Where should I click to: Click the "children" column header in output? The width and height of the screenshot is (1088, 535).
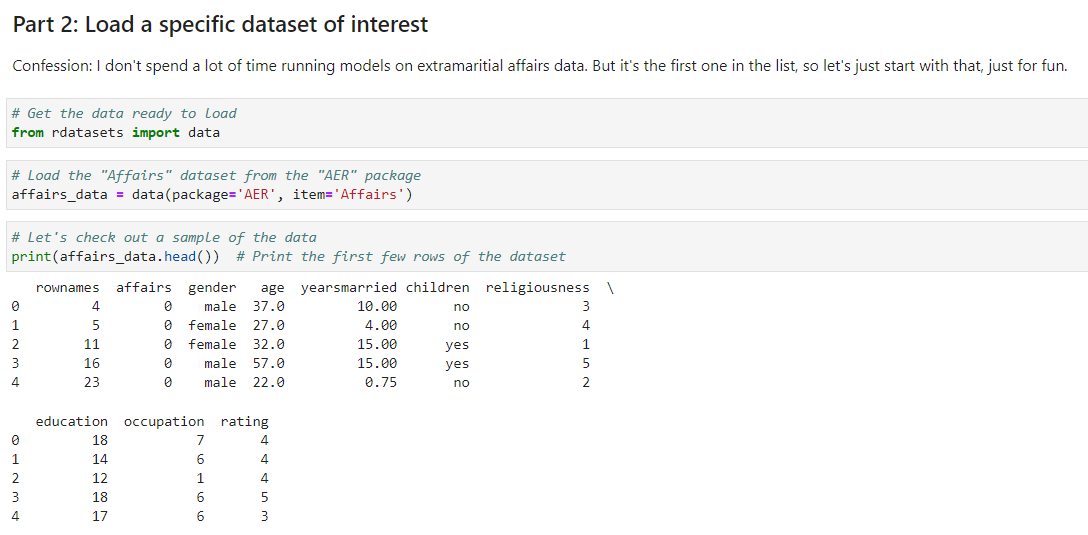[438, 288]
